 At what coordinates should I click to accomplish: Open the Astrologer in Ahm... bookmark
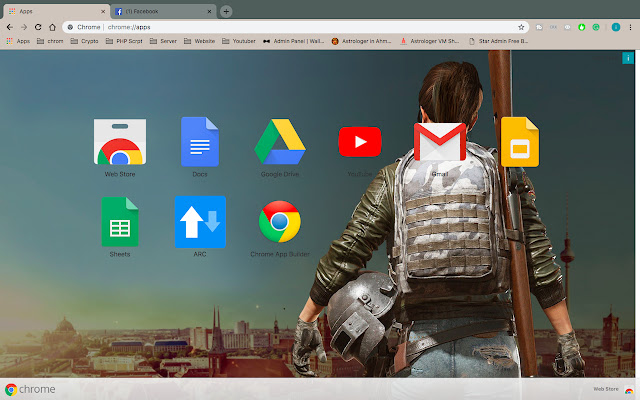pyautogui.click(x=361, y=41)
